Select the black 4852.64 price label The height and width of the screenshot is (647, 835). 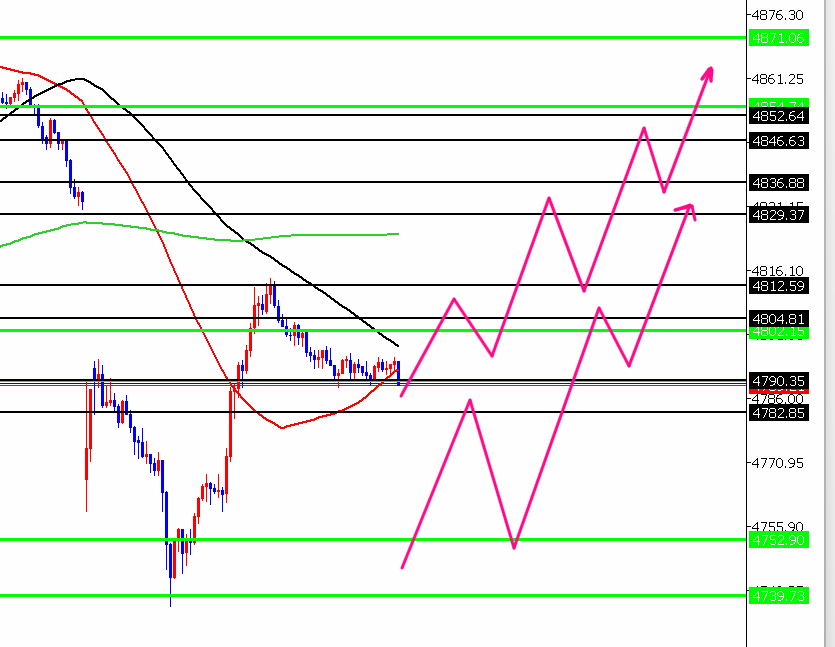point(778,116)
